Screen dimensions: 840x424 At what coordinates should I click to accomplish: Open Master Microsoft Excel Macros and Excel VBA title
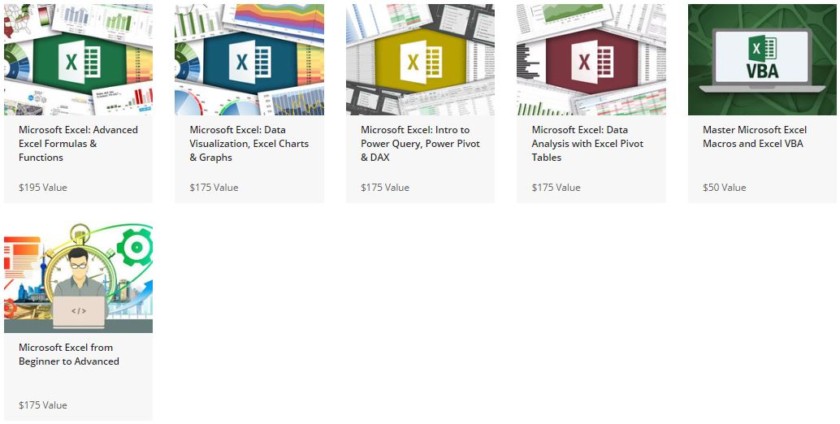click(x=754, y=136)
